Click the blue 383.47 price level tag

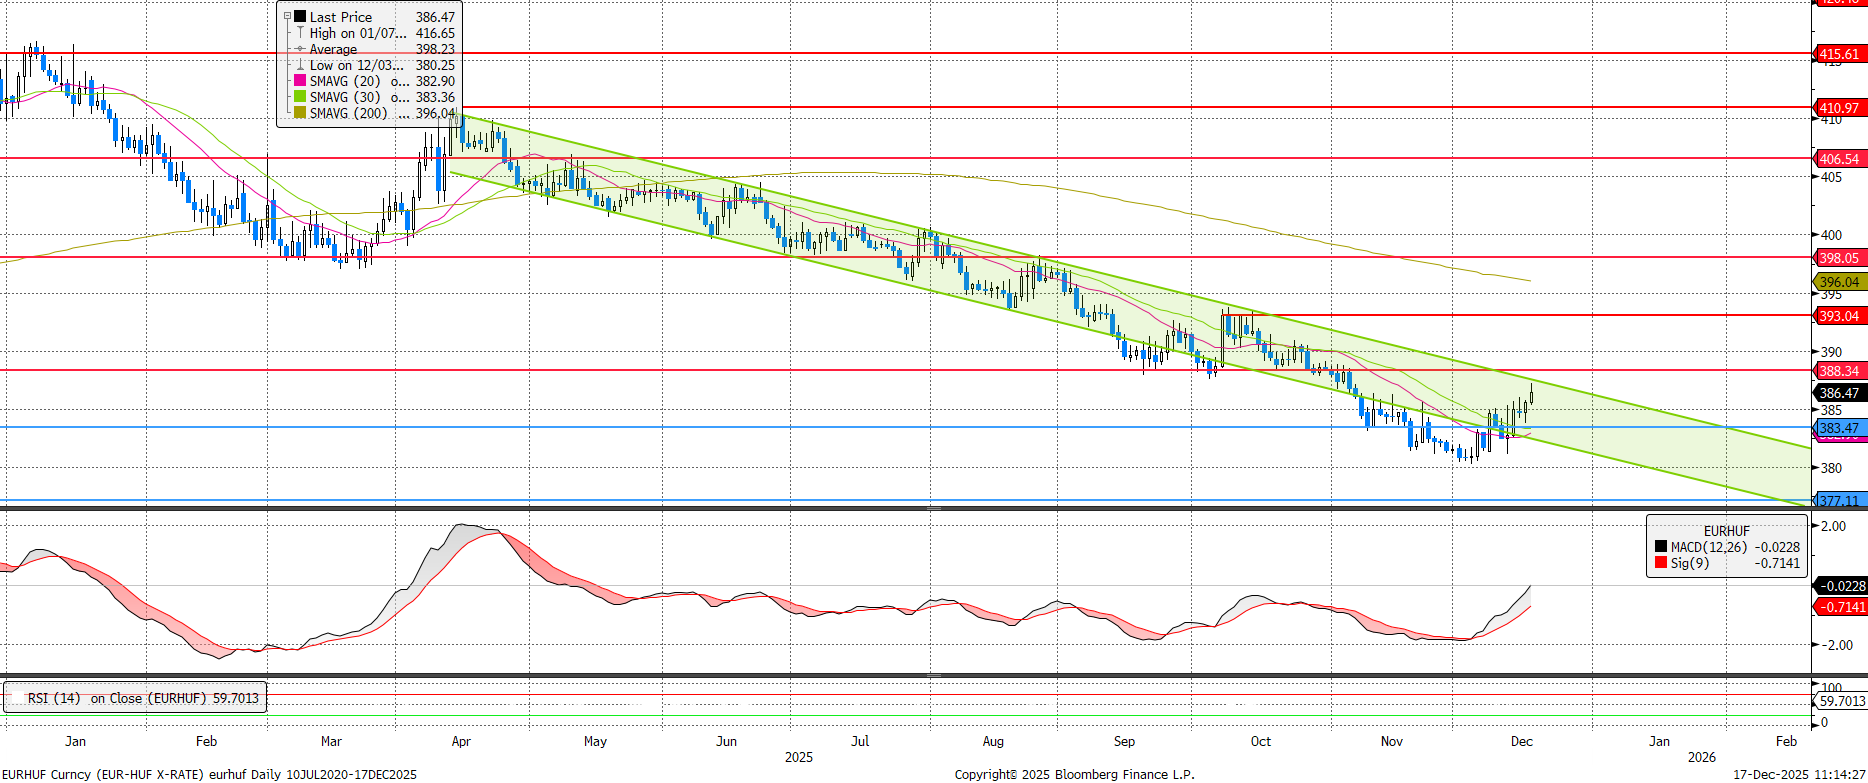click(x=1839, y=428)
